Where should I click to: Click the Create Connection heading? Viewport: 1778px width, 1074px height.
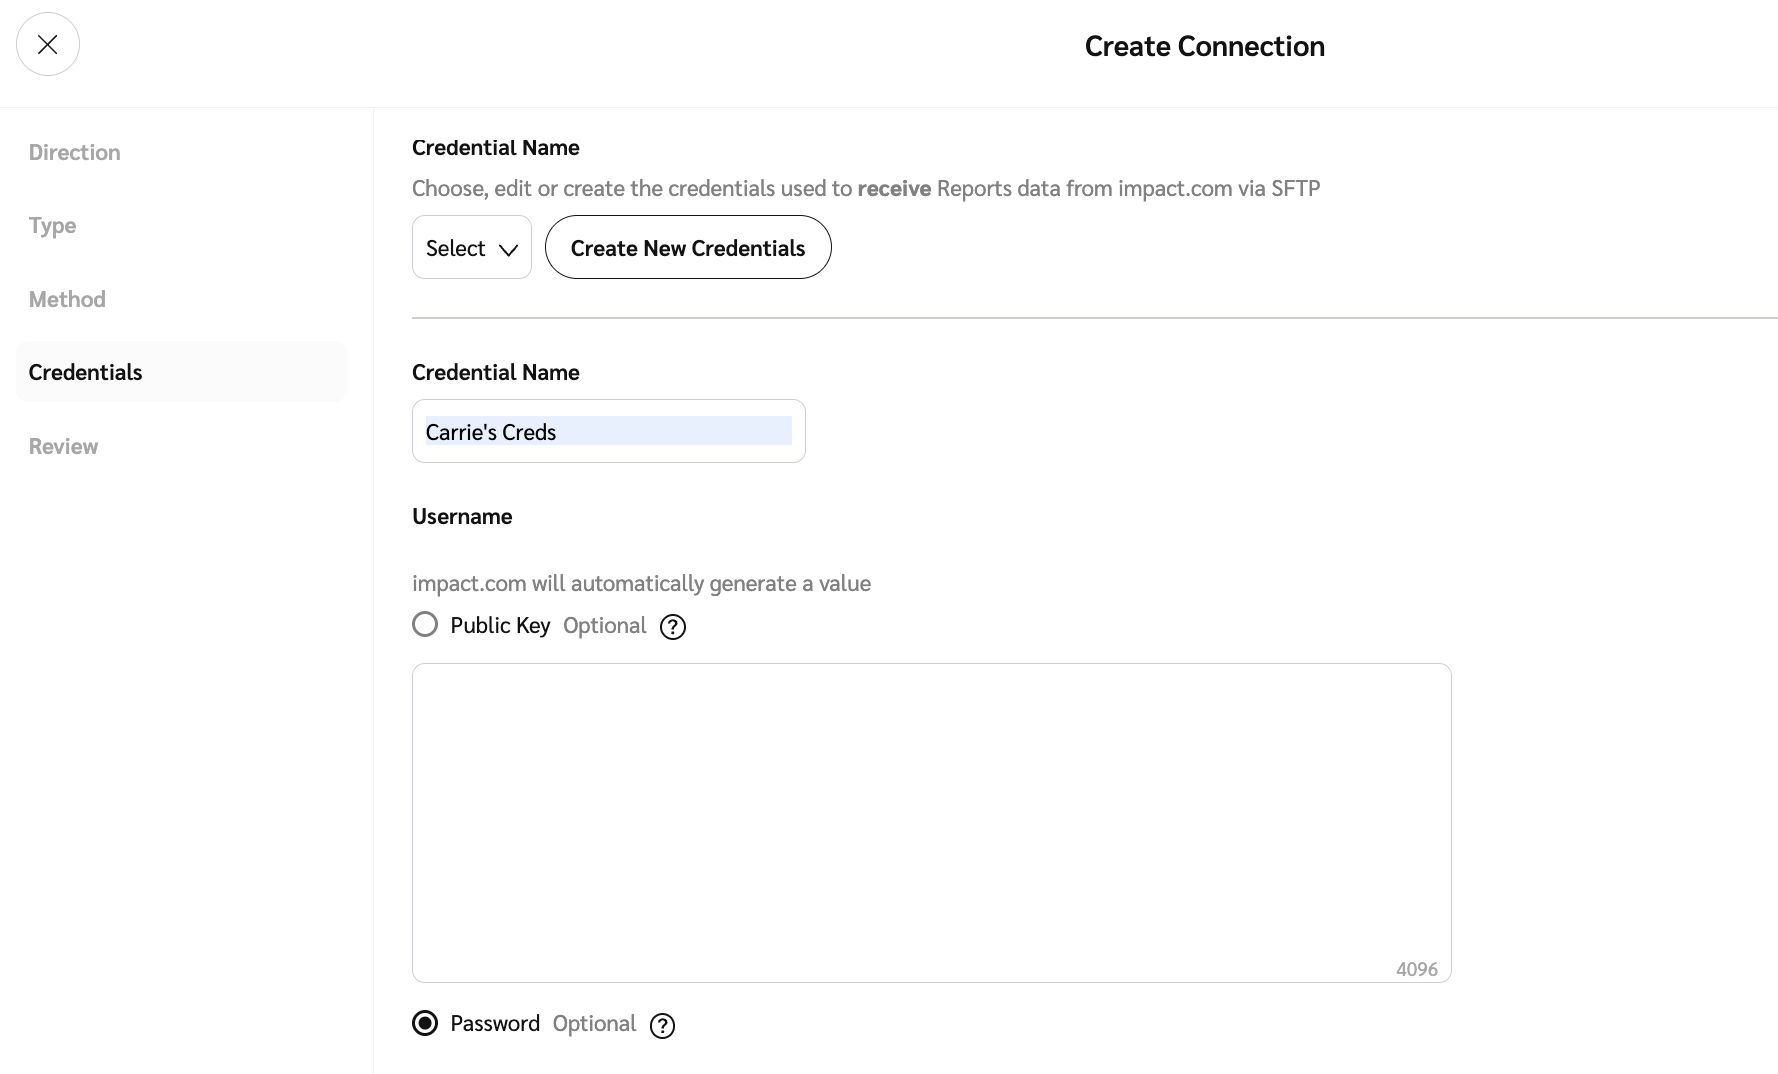click(x=1204, y=46)
